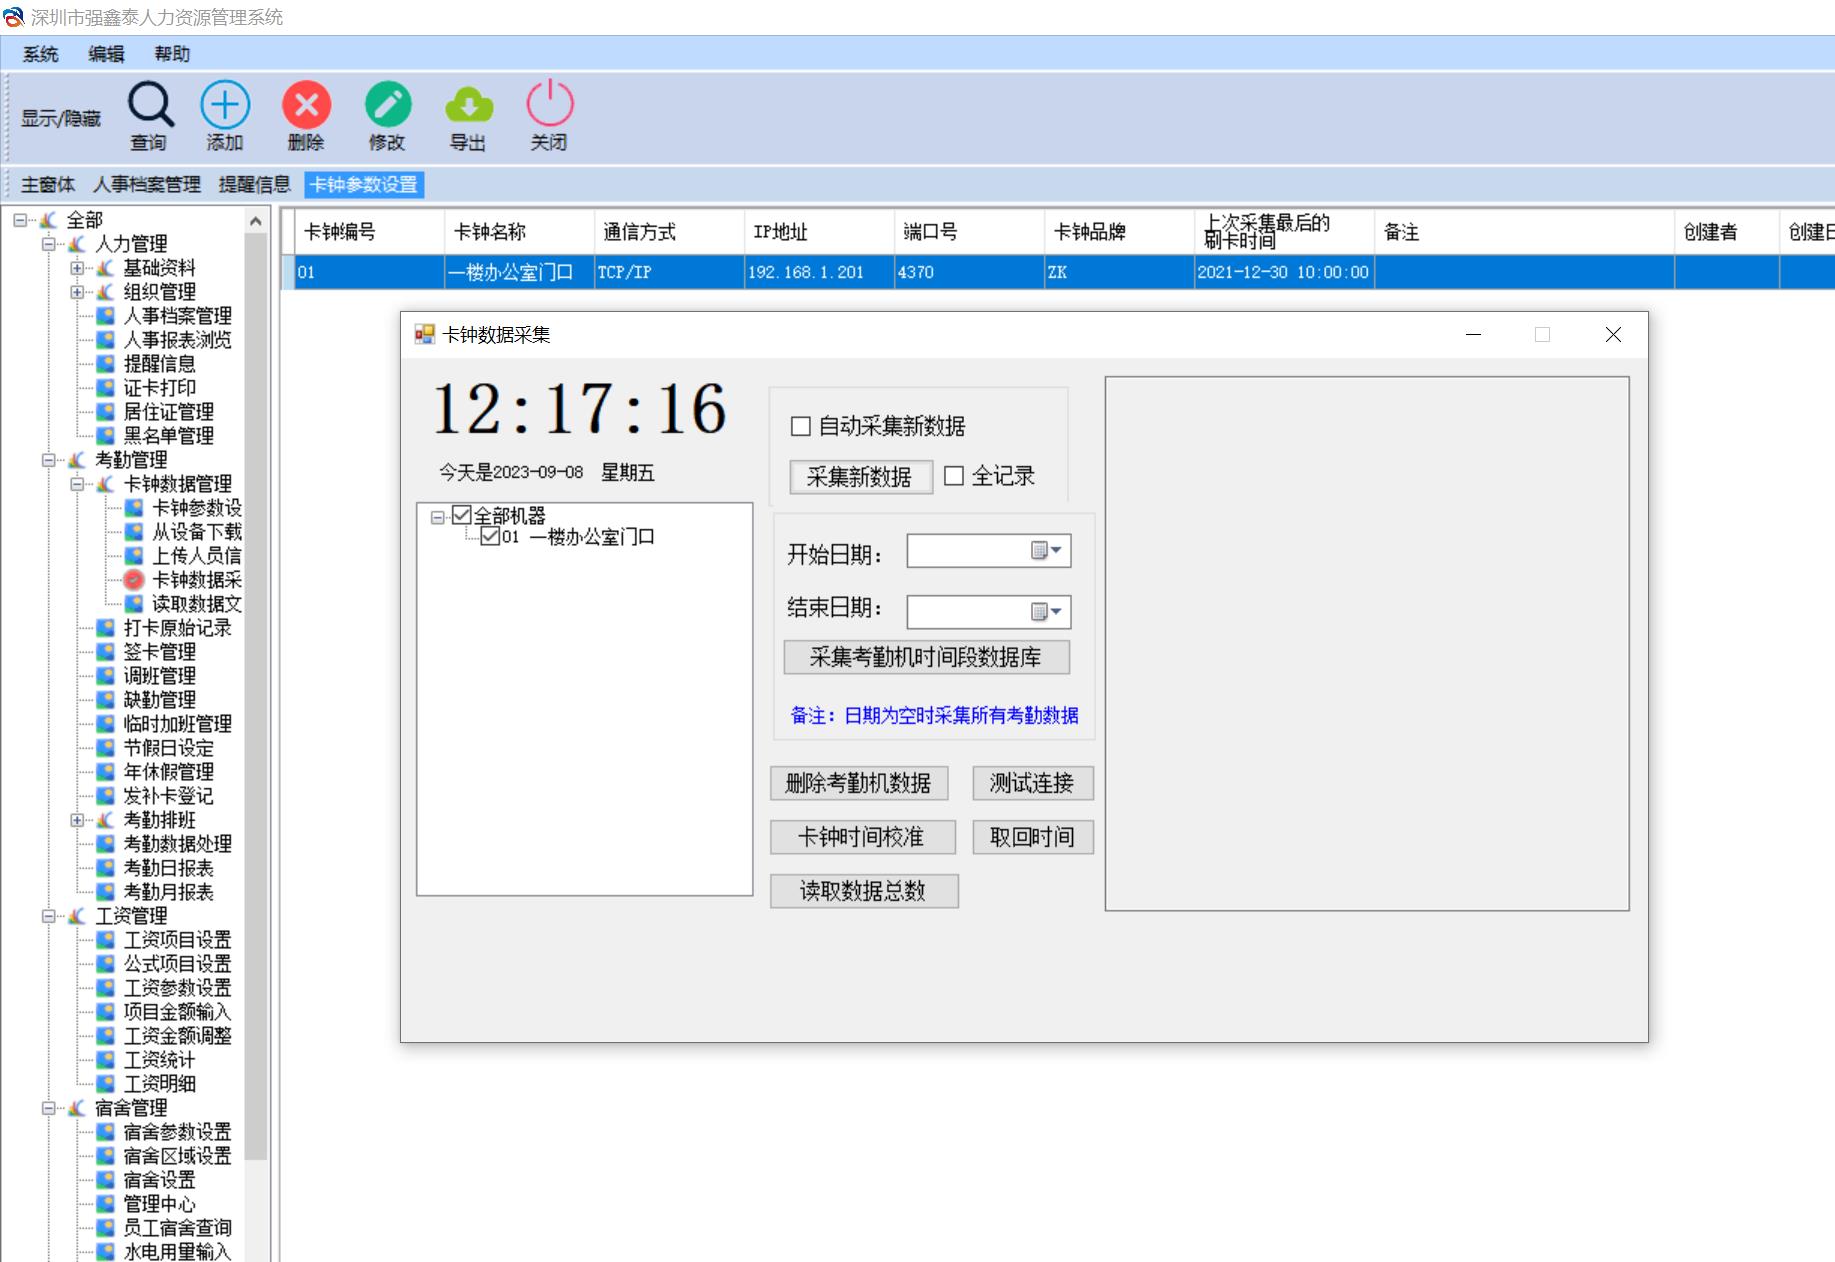Open the 帮助 menu

pos(172,54)
